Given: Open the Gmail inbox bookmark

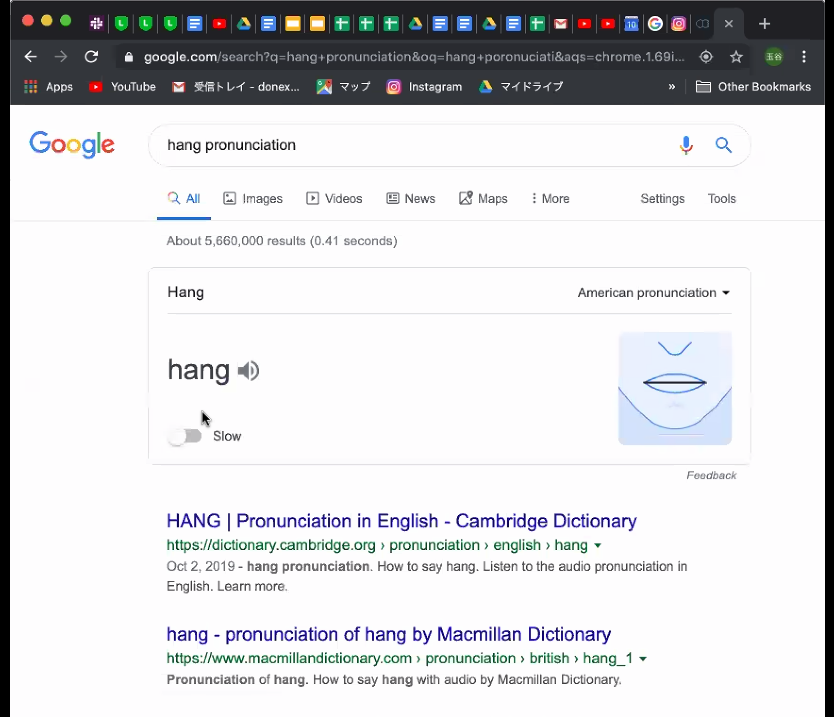Looking at the screenshot, I should pos(236,87).
